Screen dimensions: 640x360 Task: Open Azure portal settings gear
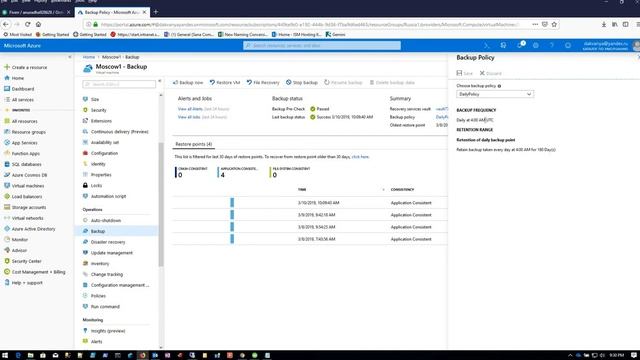(536, 46)
